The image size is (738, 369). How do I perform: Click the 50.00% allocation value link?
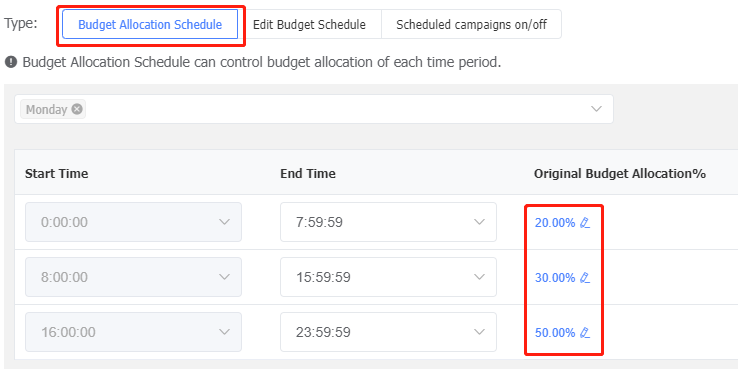tap(555, 333)
